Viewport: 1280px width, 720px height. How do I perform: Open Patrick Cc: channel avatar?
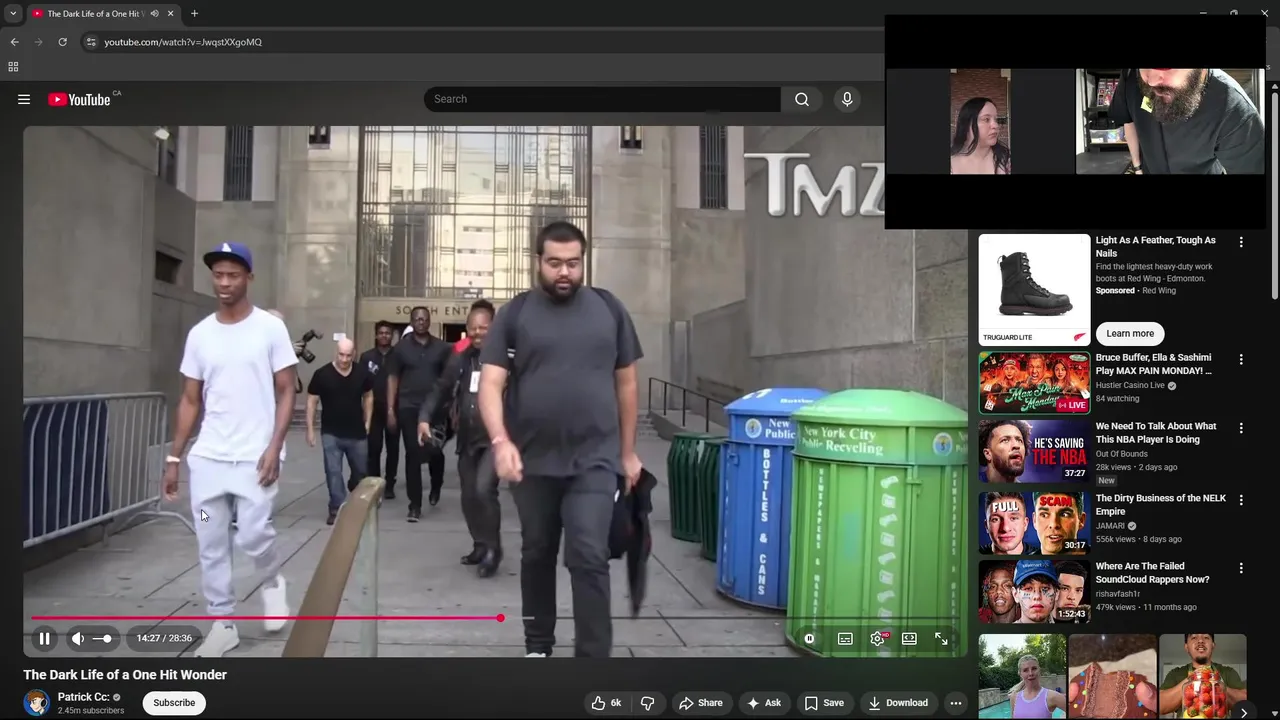(37, 703)
